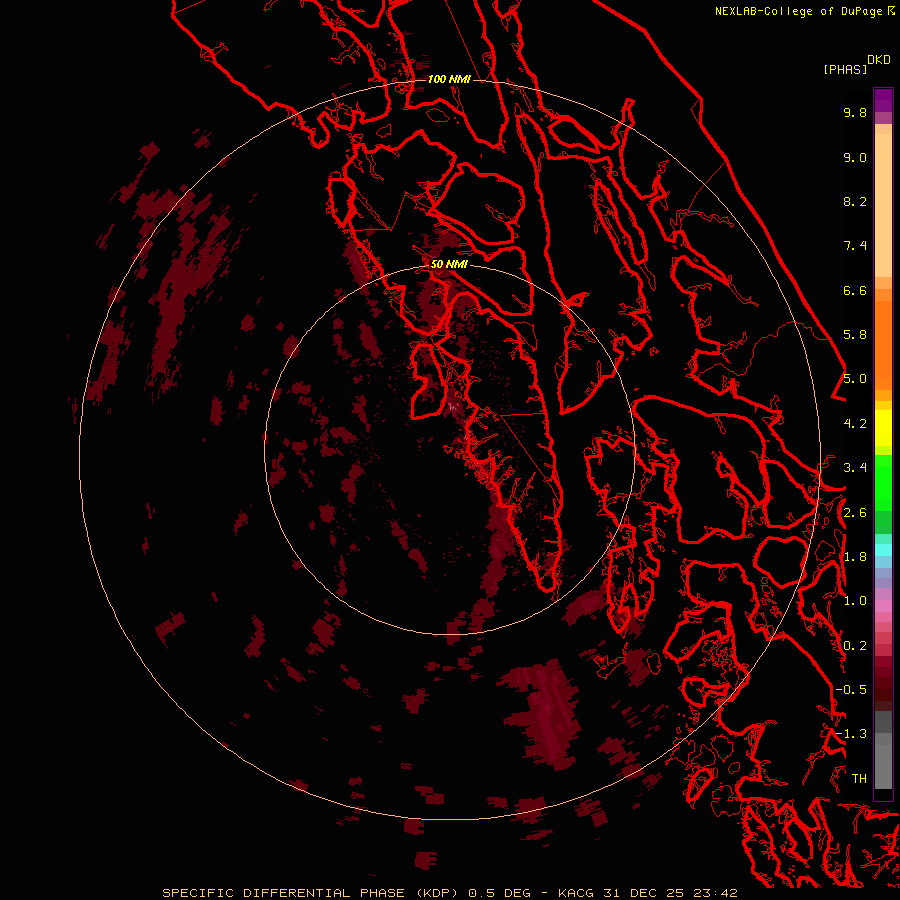Click the Specific Differential Phase (KDP) caption text
The height and width of the screenshot is (900, 900).
click(x=311, y=893)
